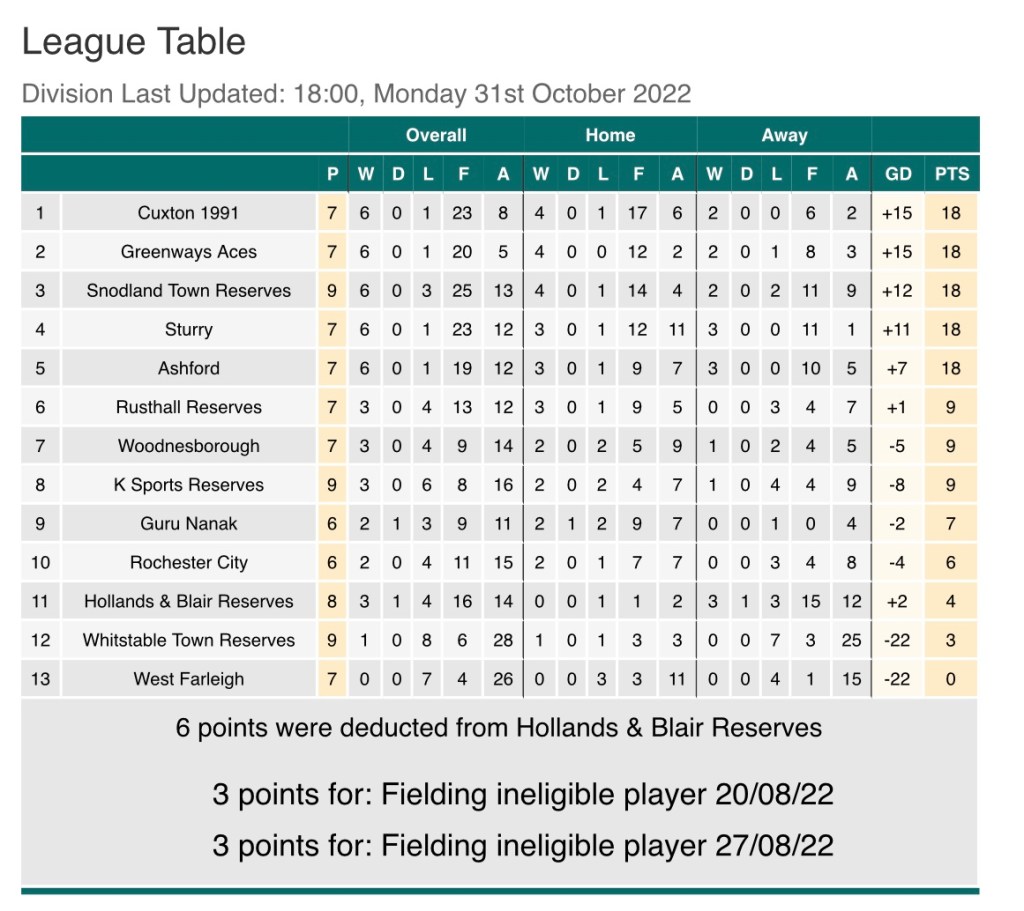Select Rochester City in the table

[188, 563]
